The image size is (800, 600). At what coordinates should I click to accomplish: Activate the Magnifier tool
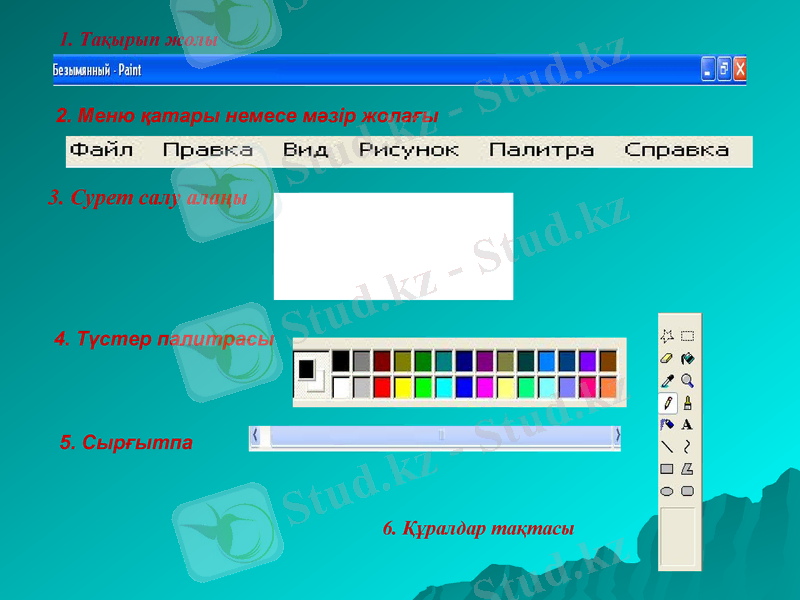686,379
